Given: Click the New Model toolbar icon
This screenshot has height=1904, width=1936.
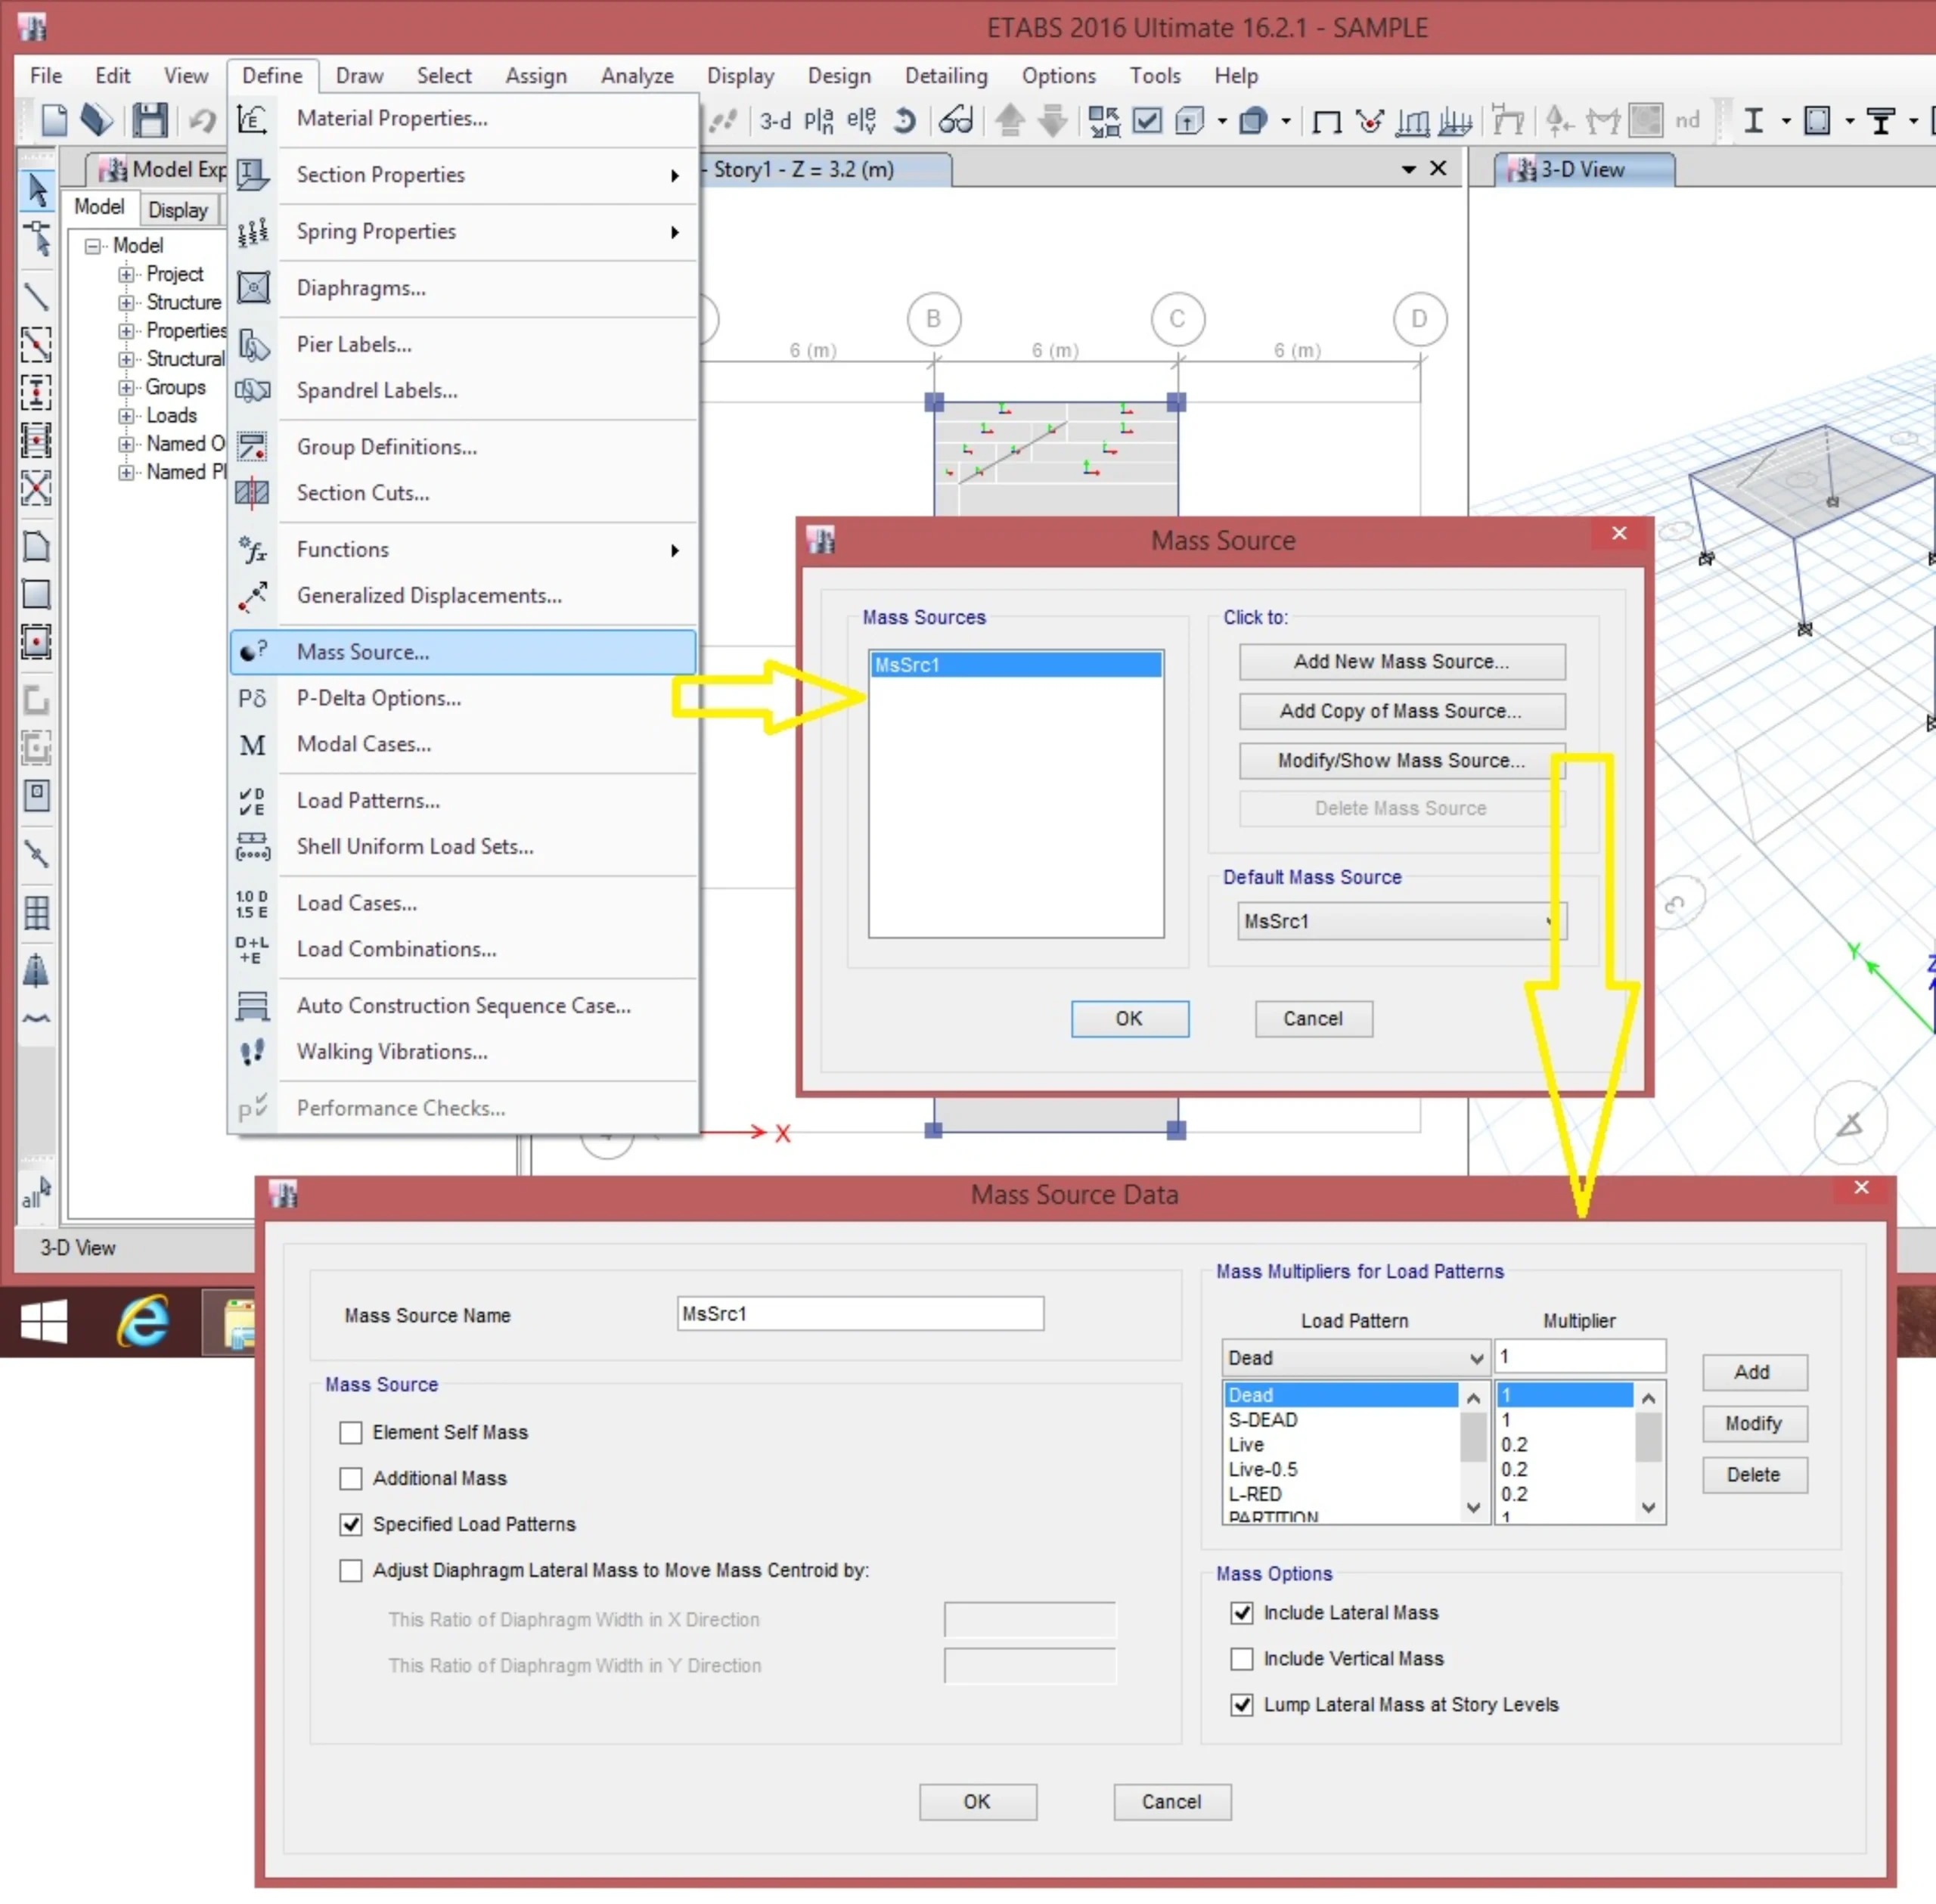Looking at the screenshot, I should (54, 120).
